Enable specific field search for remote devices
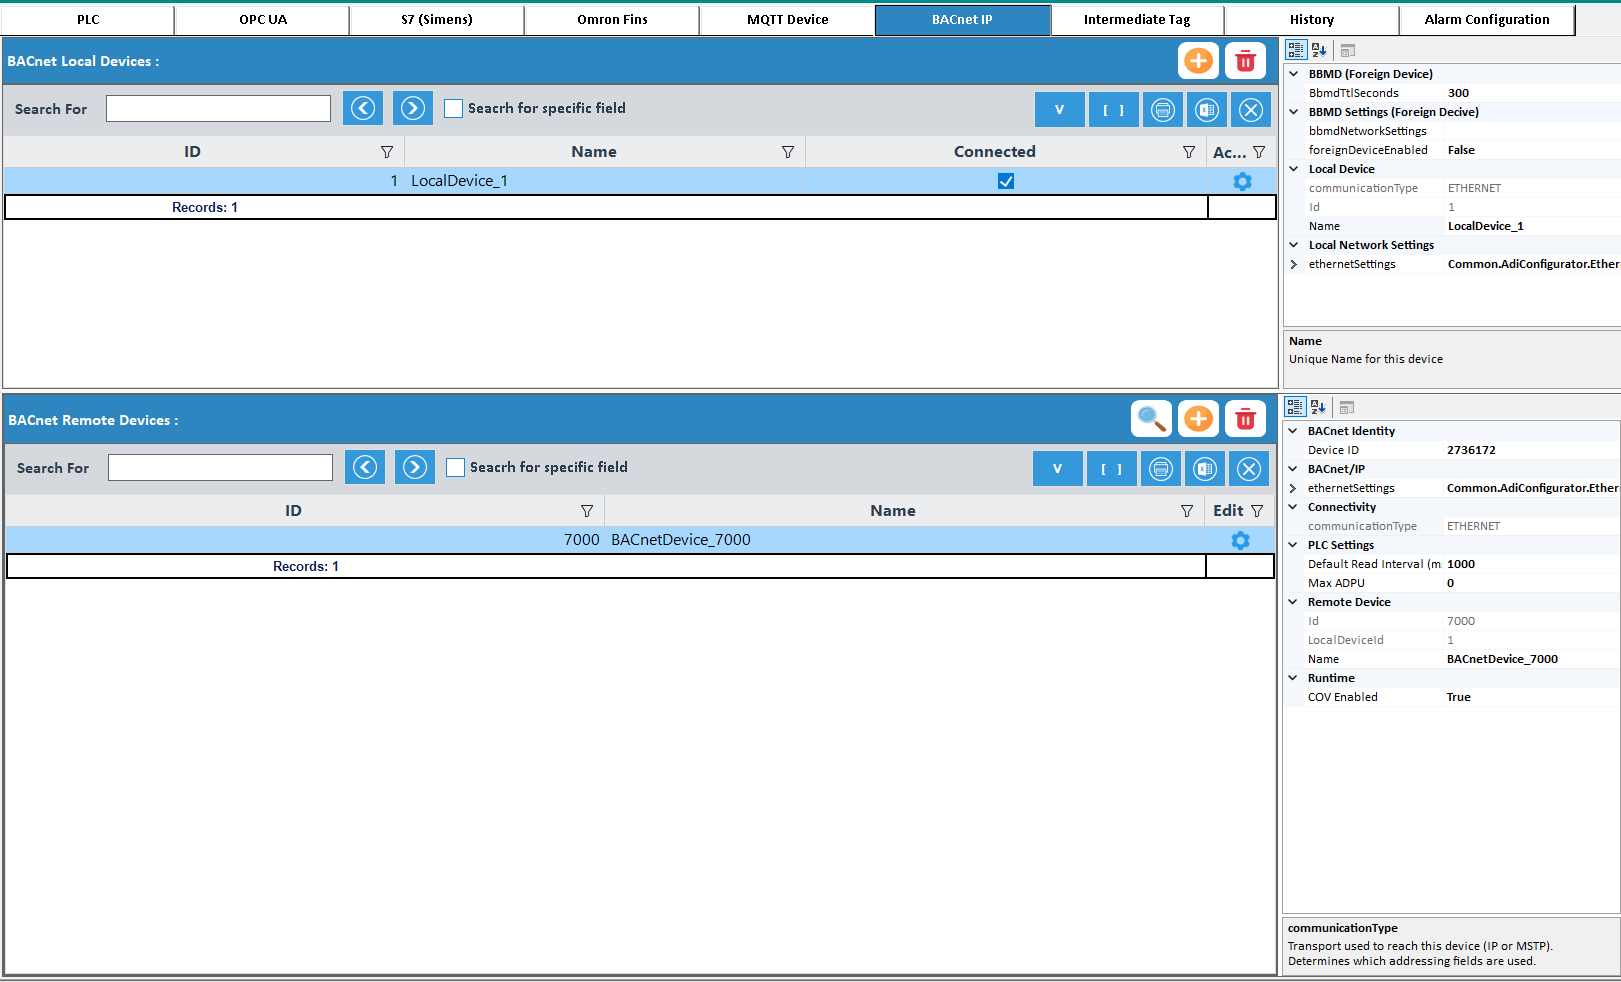The image size is (1621, 982). coord(456,468)
